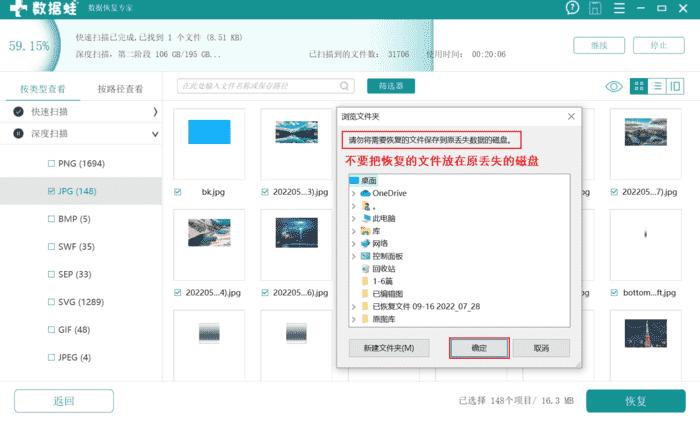Check the JPEG (4) checkbox
The image size is (700, 423).
tap(51, 357)
